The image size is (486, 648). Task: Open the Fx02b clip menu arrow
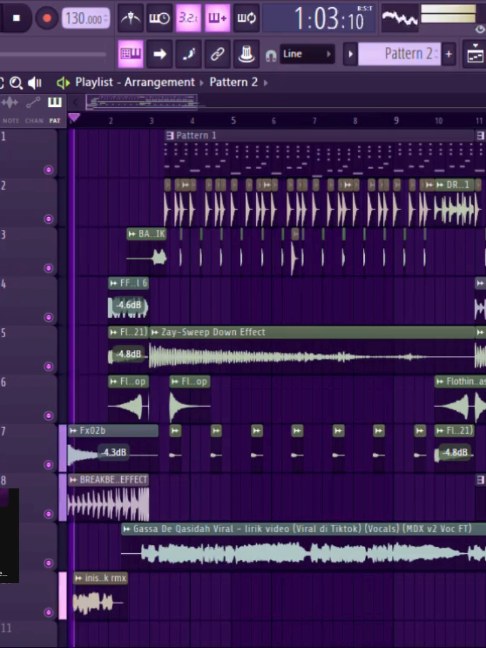73,431
